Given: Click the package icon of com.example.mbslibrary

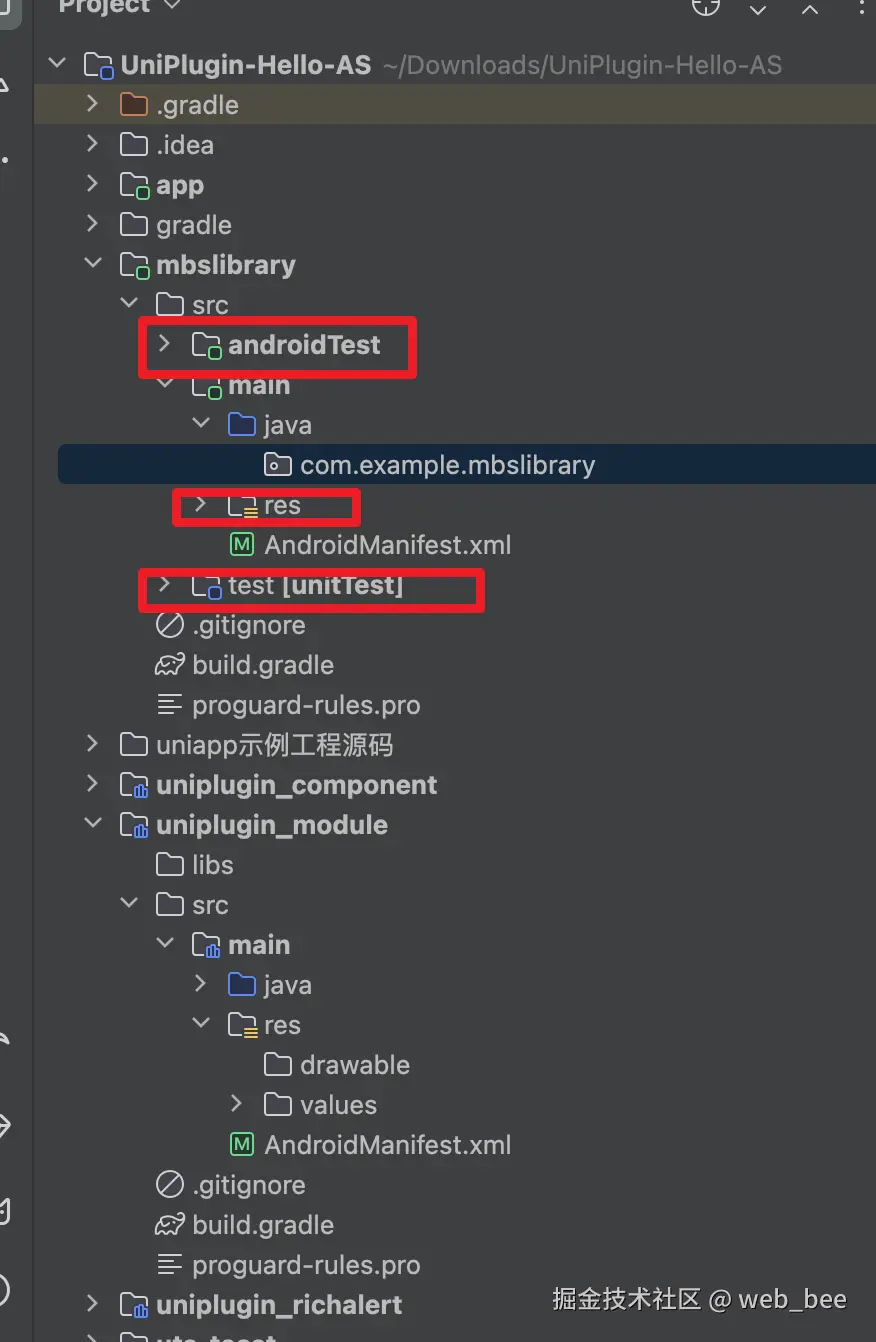Looking at the screenshot, I should coord(277,464).
